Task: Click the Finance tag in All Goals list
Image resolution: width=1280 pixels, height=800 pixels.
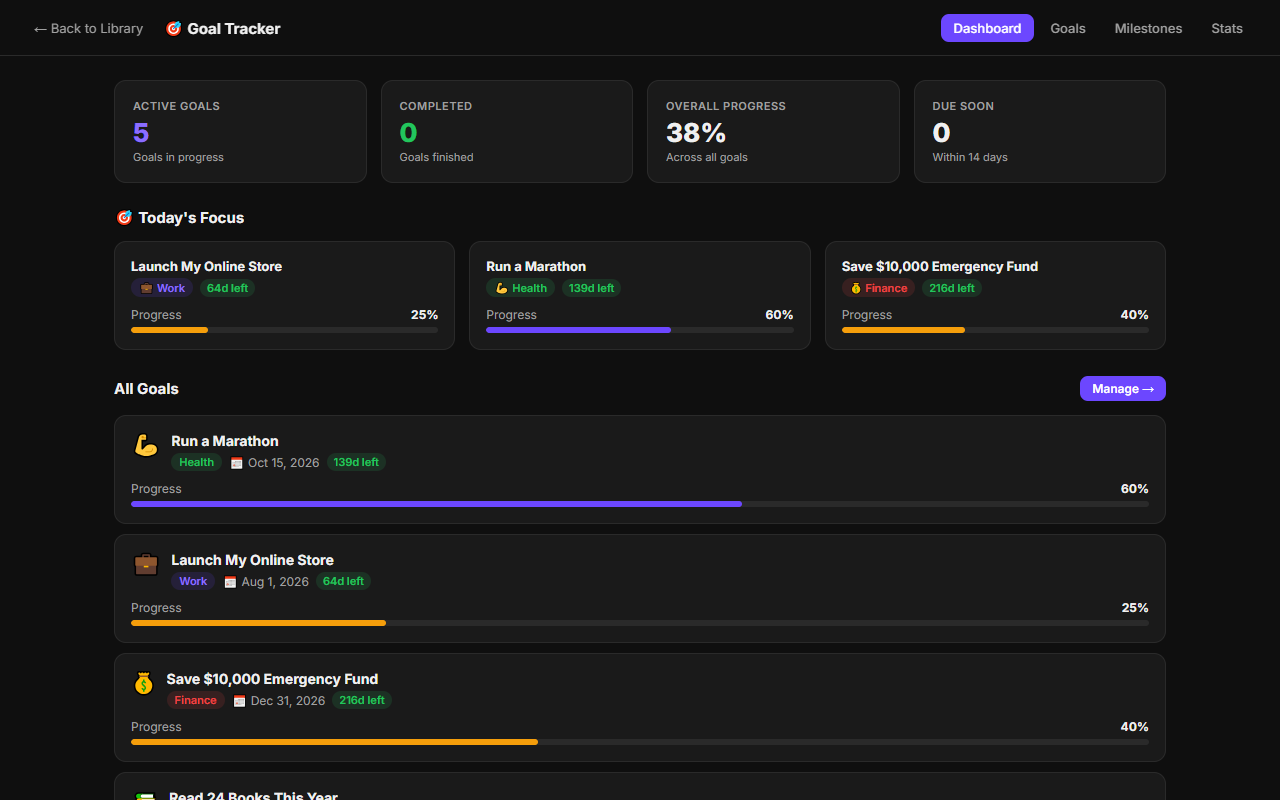Action: coord(195,700)
